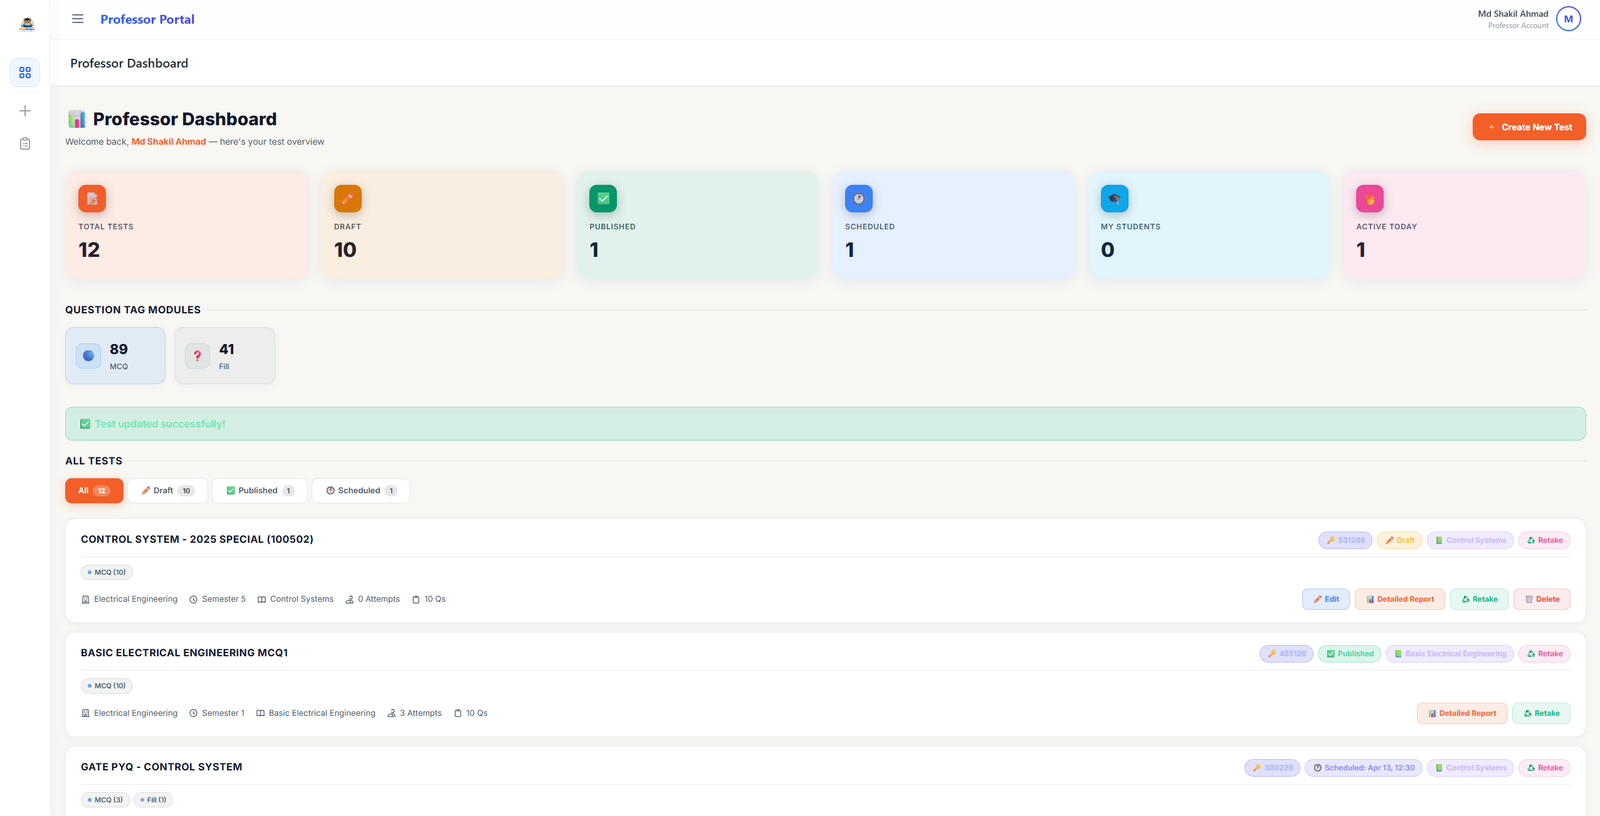Select the Draft filter tab
The image size is (1600, 816).
click(166, 490)
